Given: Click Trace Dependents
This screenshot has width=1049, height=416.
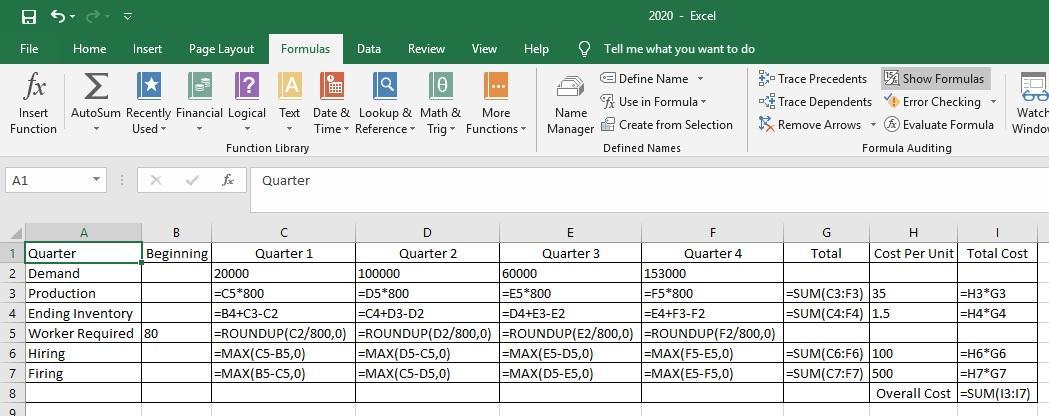Looking at the screenshot, I should click(815, 102).
